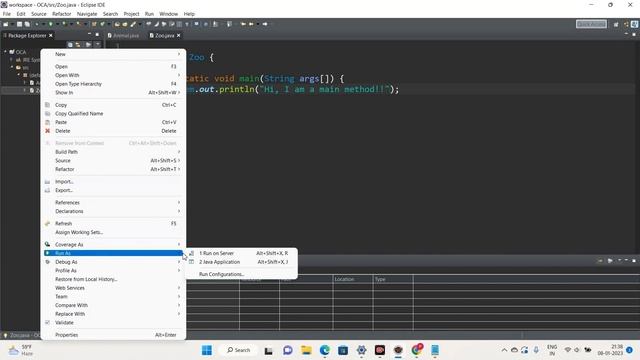This screenshot has width=640, height=360.
Task: Open the Refactor menu in menu bar
Action: coord(62,14)
